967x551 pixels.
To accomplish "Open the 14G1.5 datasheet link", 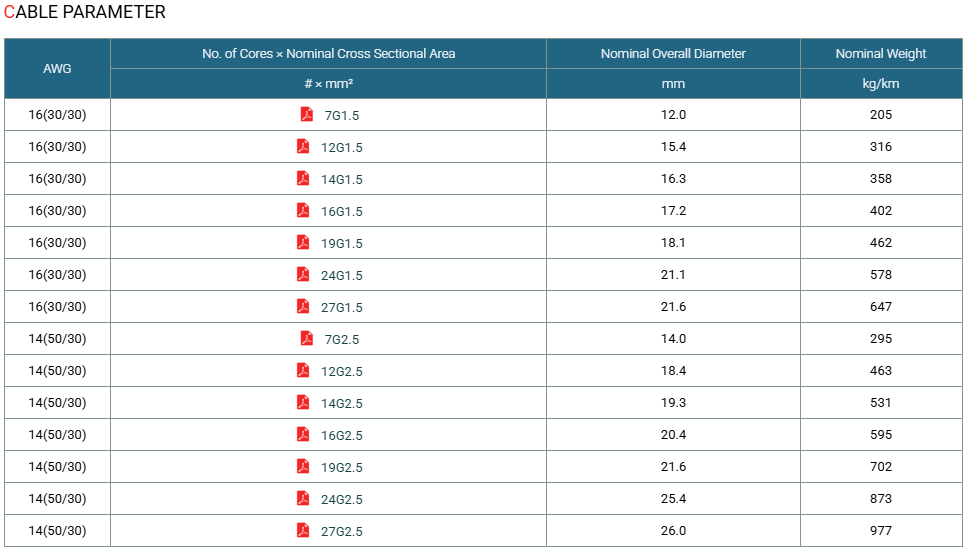I will pos(342,180).
